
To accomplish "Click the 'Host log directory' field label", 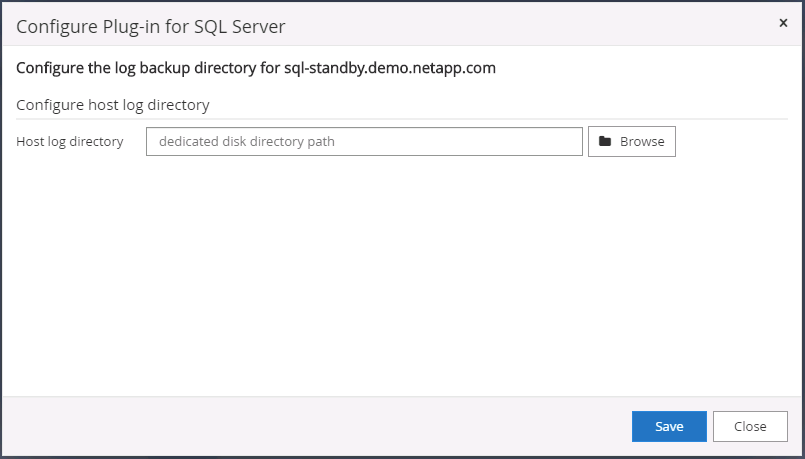I will 70,142.
